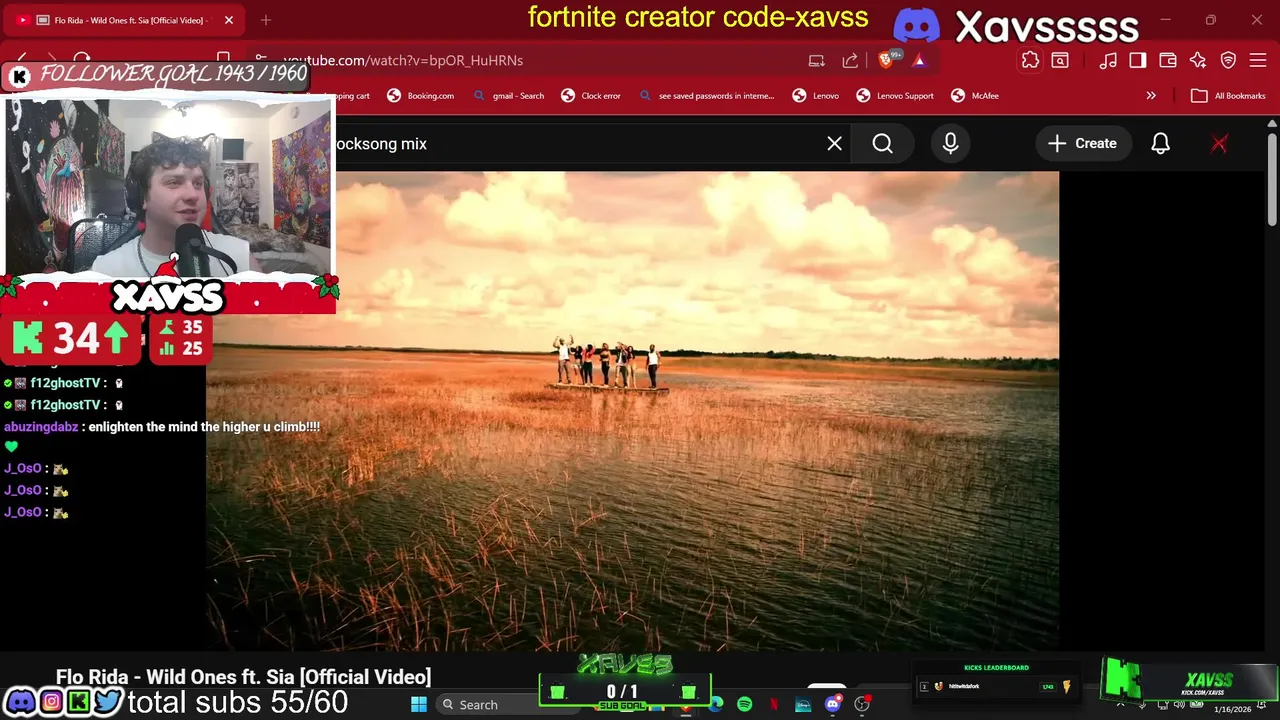Click the search-window icon beside Extensions
Image resolution: width=1280 pixels, height=720 pixels.
point(1060,61)
